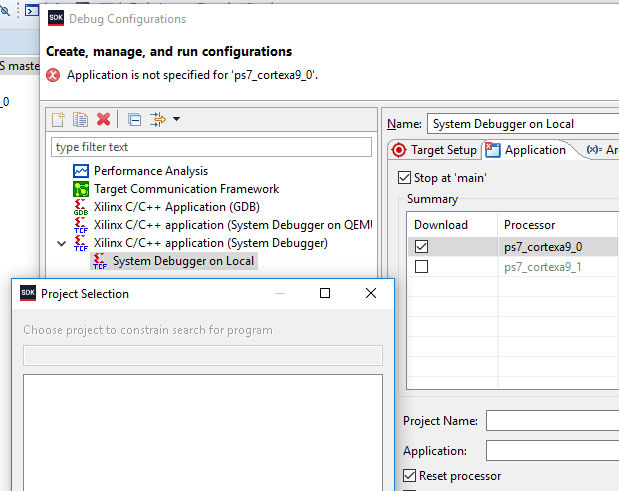Viewport: 619px width, 491px height.
Task: Click the GDB Xilinx icon
Action: click(81, 207)
